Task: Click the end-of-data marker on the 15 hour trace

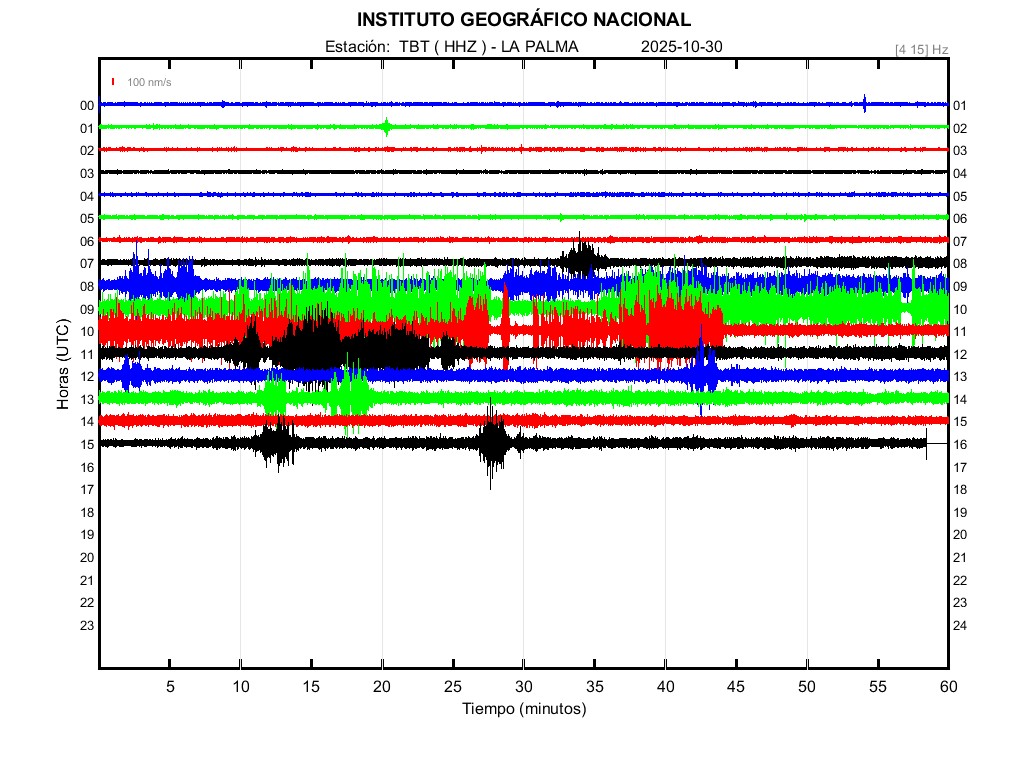Action: pyautogui.click(x=926, y=442)
